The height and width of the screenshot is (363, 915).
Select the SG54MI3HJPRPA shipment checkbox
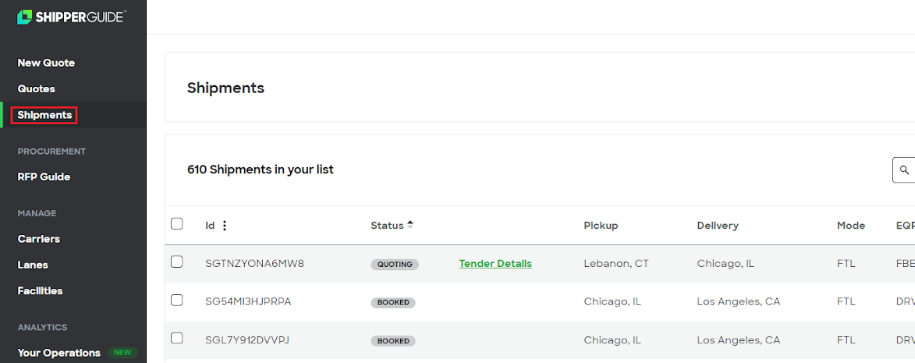(177, 301)
